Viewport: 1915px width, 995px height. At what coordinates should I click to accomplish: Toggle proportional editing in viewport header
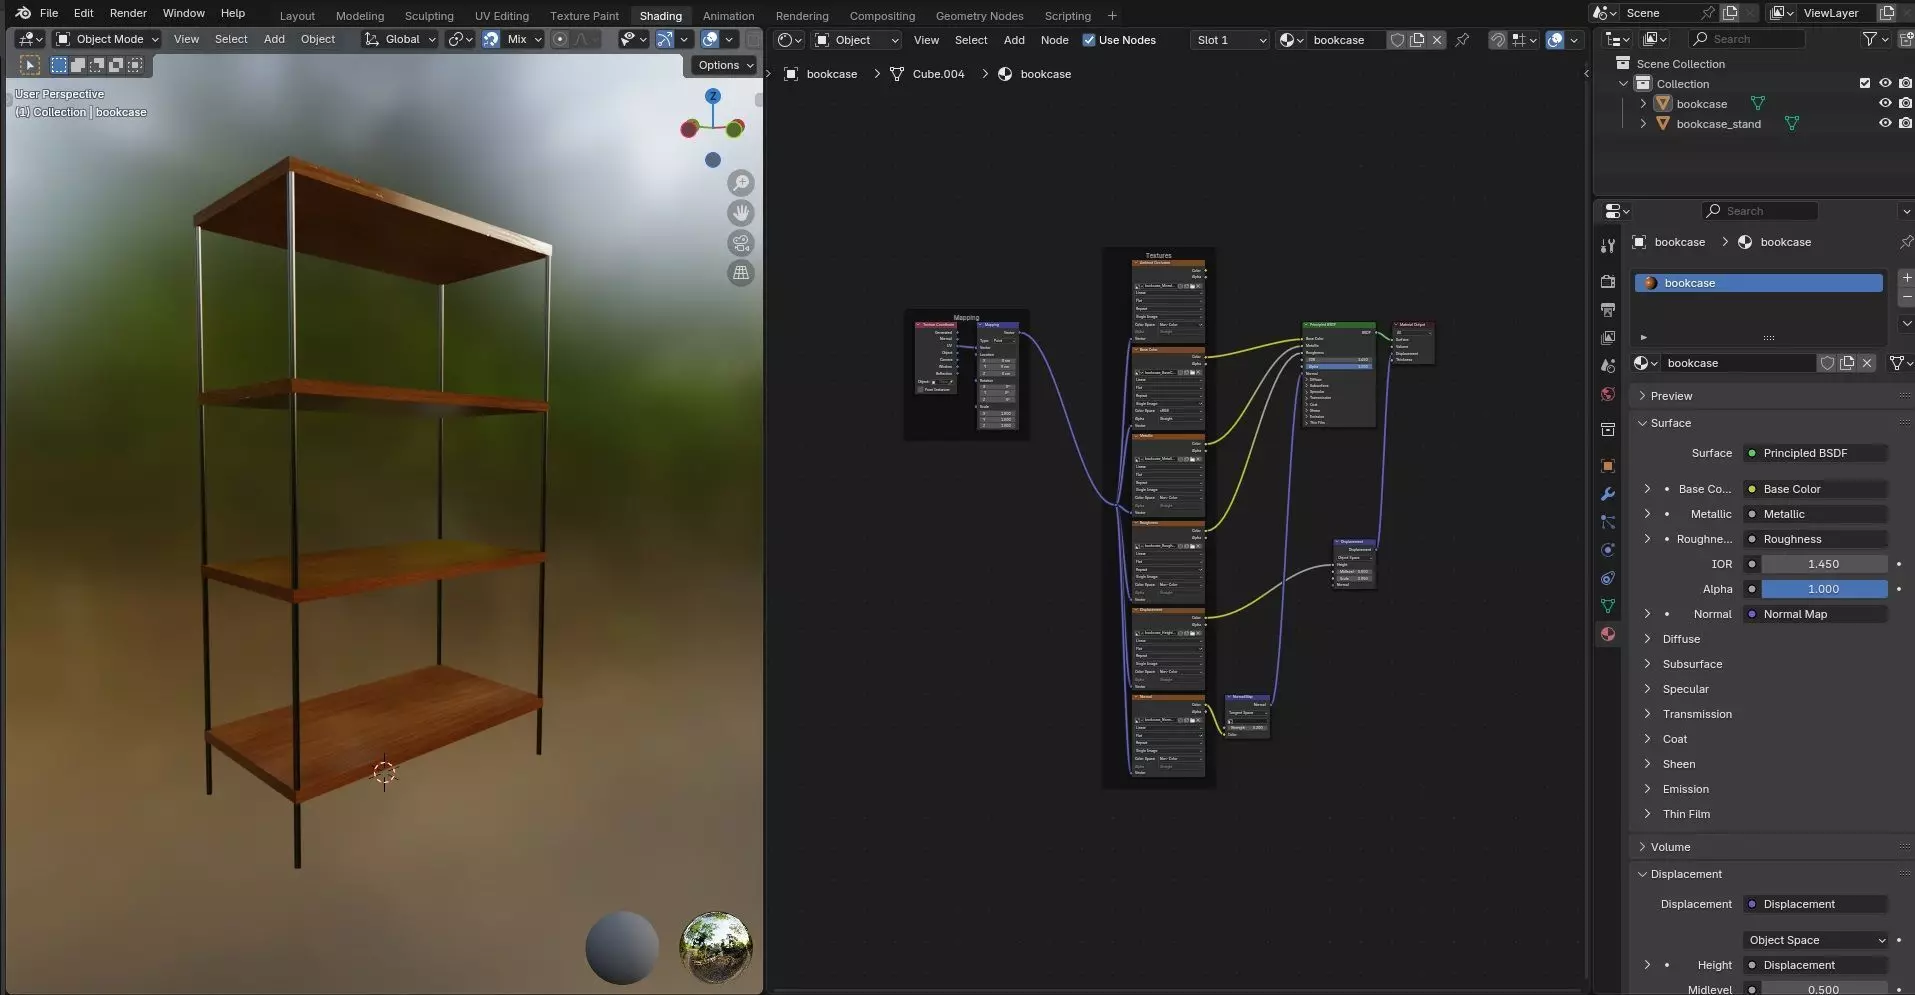pyautogui.click(x=560, y=39)
